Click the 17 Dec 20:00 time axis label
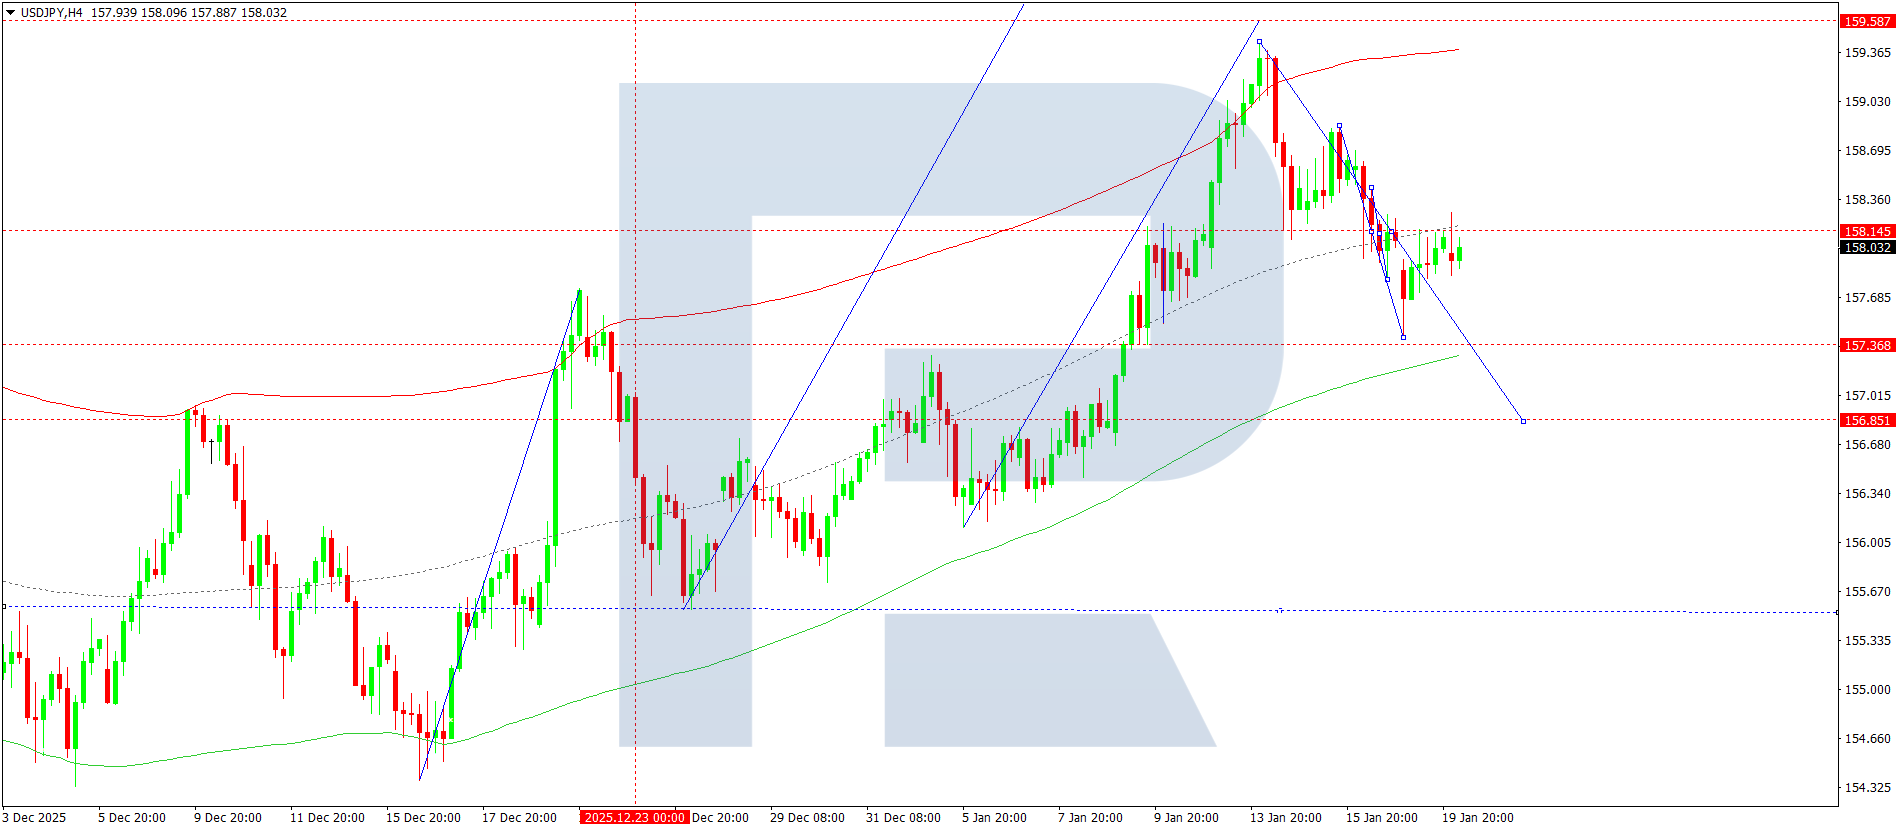Viewport: 1902px width, 830px height. [519, 818]
